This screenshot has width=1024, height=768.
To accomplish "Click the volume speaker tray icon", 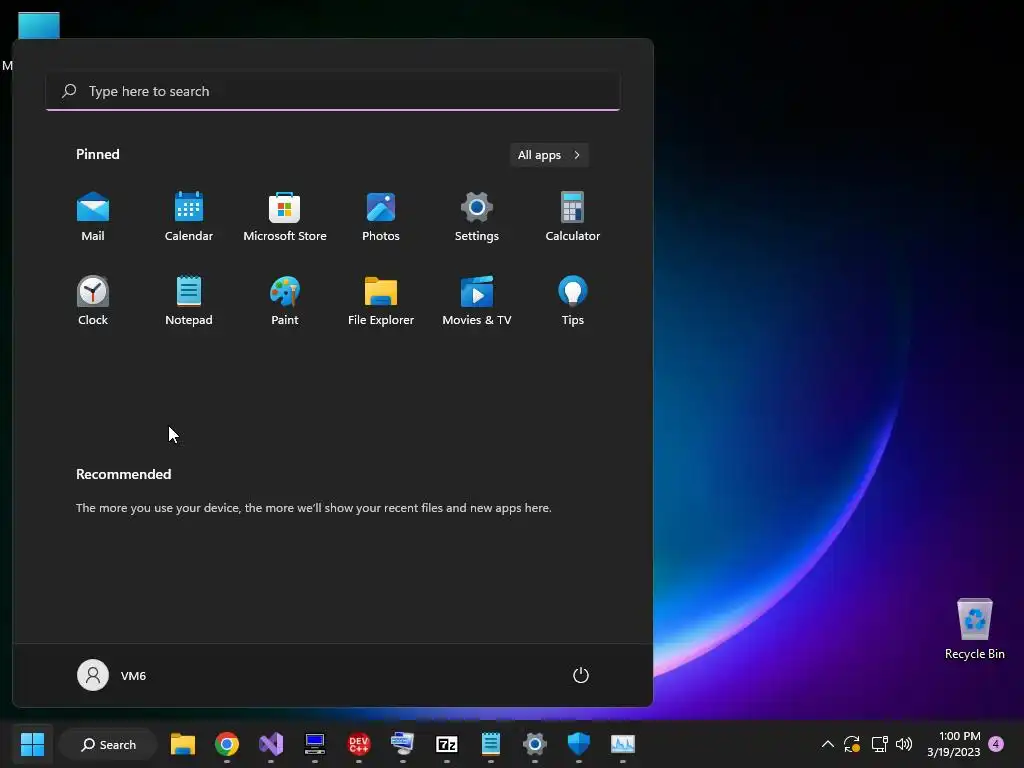I will point(904,744).
